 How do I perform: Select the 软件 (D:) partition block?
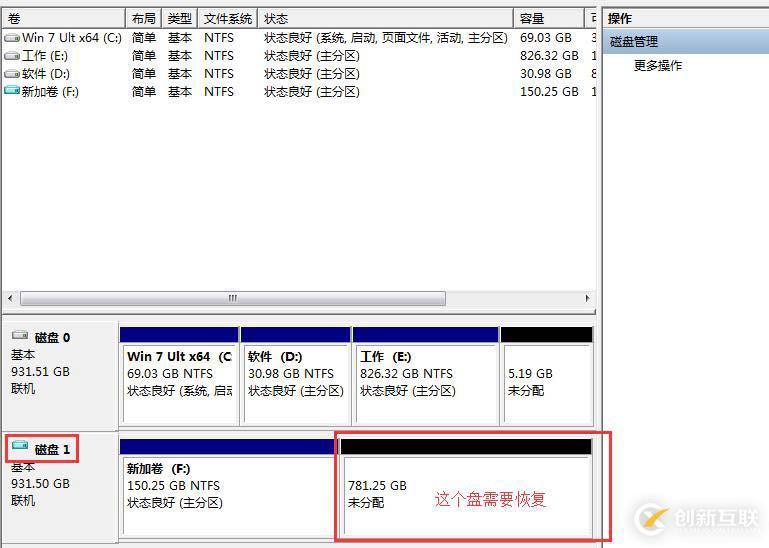(x=296, y=376)
